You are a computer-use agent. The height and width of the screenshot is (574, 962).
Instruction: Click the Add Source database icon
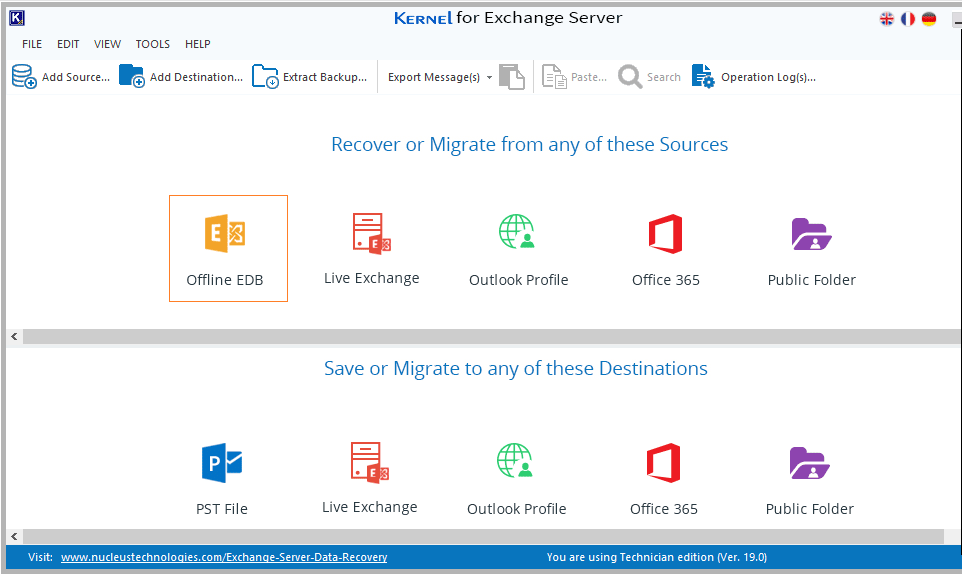[24, 77]
